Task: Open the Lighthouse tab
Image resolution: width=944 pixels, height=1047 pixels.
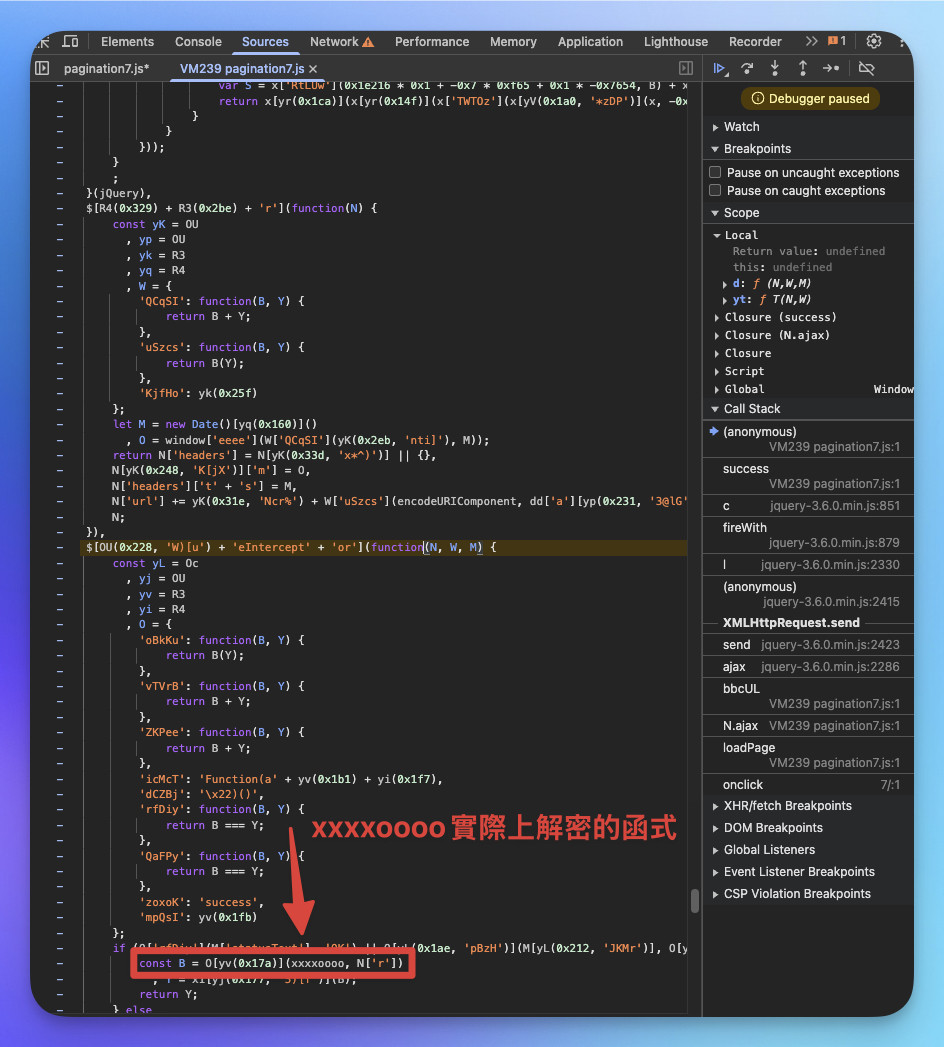Action: click(x=676, y=41)
